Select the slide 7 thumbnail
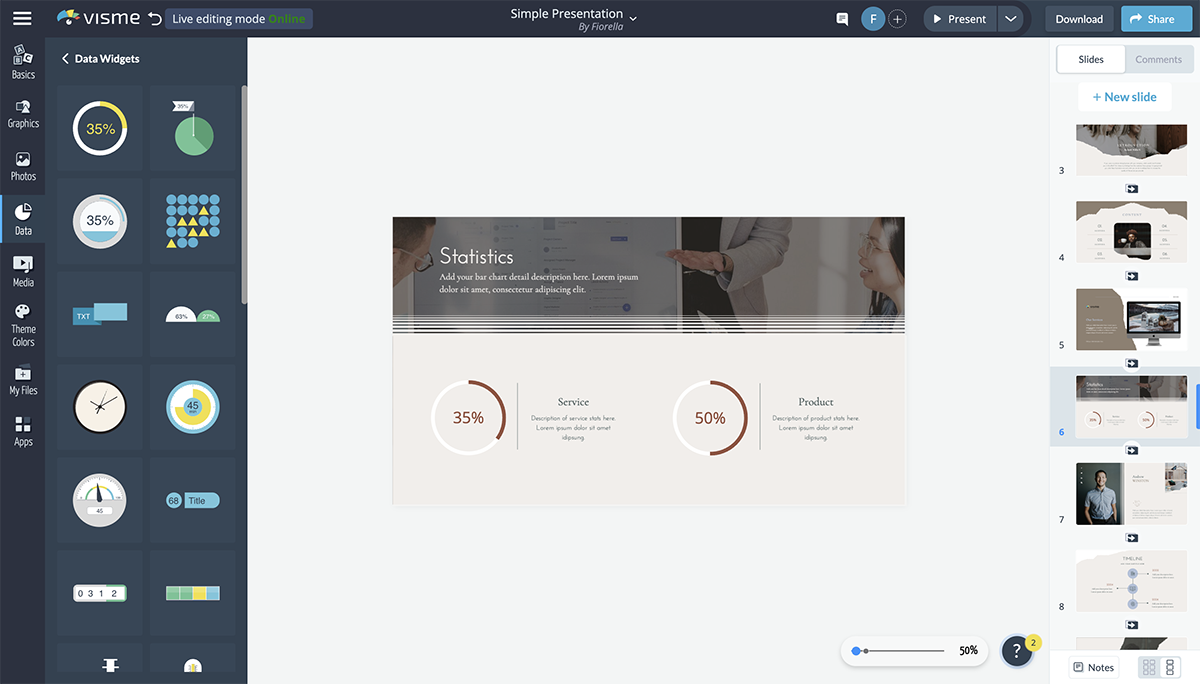The image size is (1200, 684). (x=1131, y=493)
